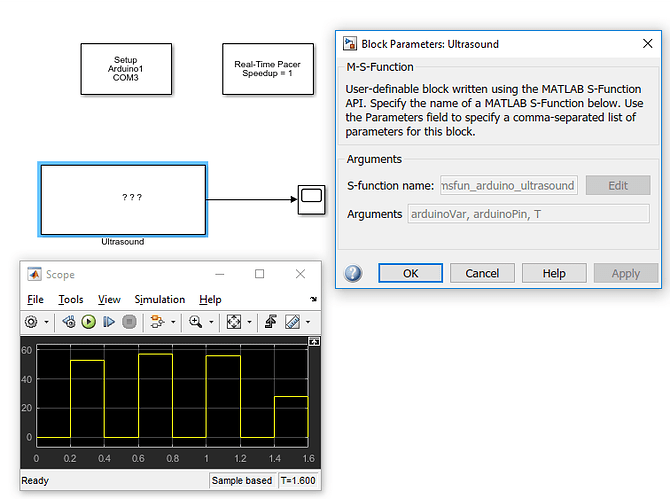The image size is (670, 499).
Task: Expand the Zoom tool dropdown arrow
Action: pyautogui.click(x=211, y=322)
